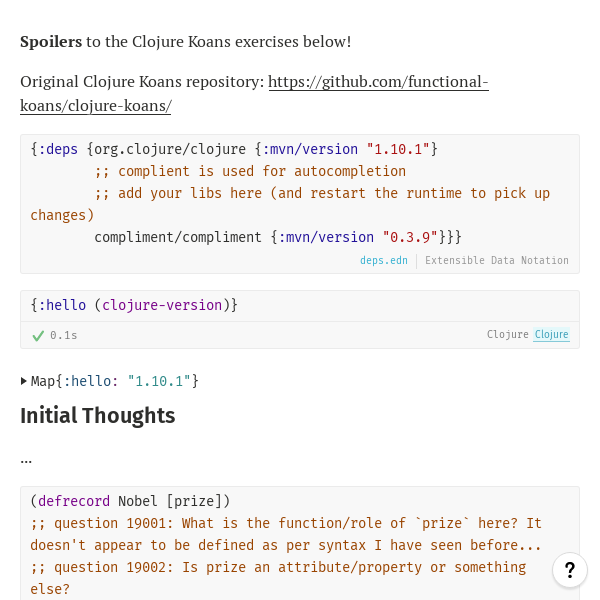600x600 pixels.
Task: Click the Spoilers intro paragraph
Action: click(x=186, y=42)
